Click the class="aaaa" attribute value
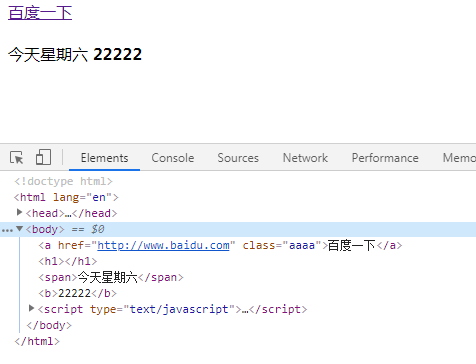 [302, 245]
